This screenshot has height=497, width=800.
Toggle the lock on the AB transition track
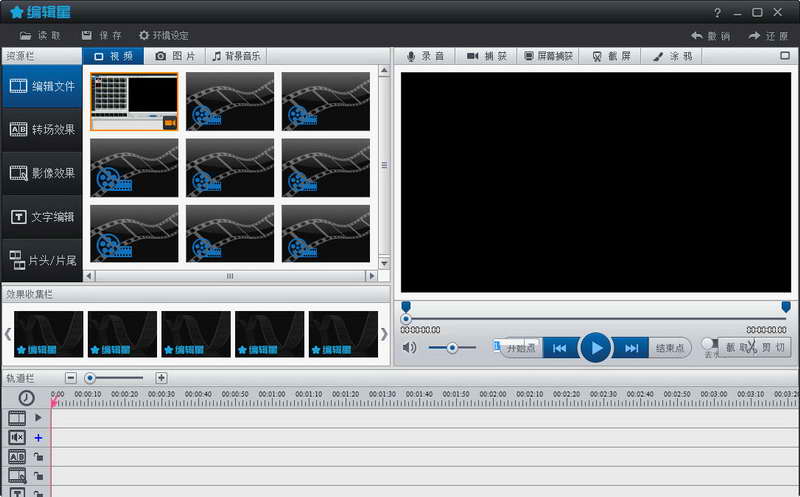click(38, 457)
